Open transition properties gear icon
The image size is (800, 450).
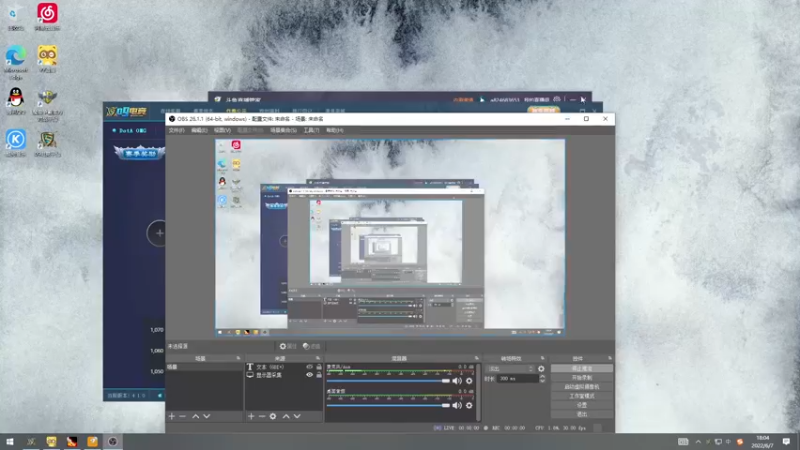coord(541,368)
